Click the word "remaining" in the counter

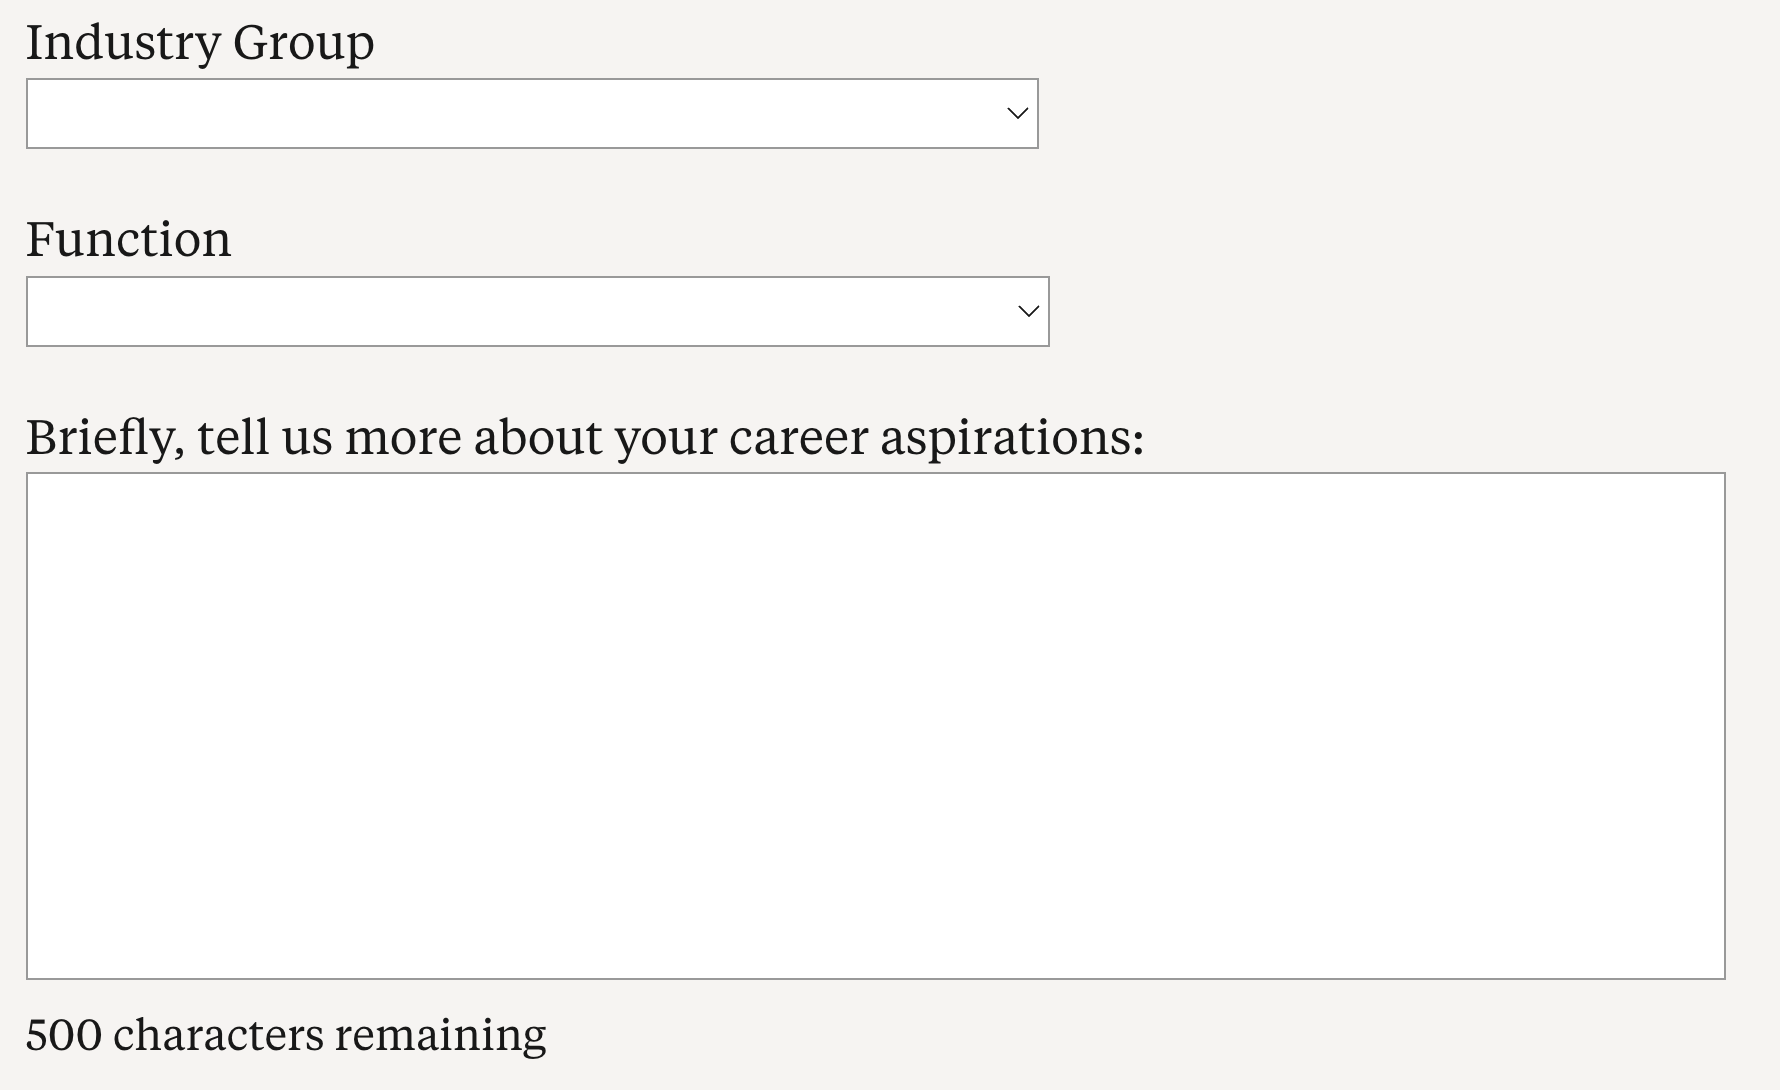[x=440, y=1035]
